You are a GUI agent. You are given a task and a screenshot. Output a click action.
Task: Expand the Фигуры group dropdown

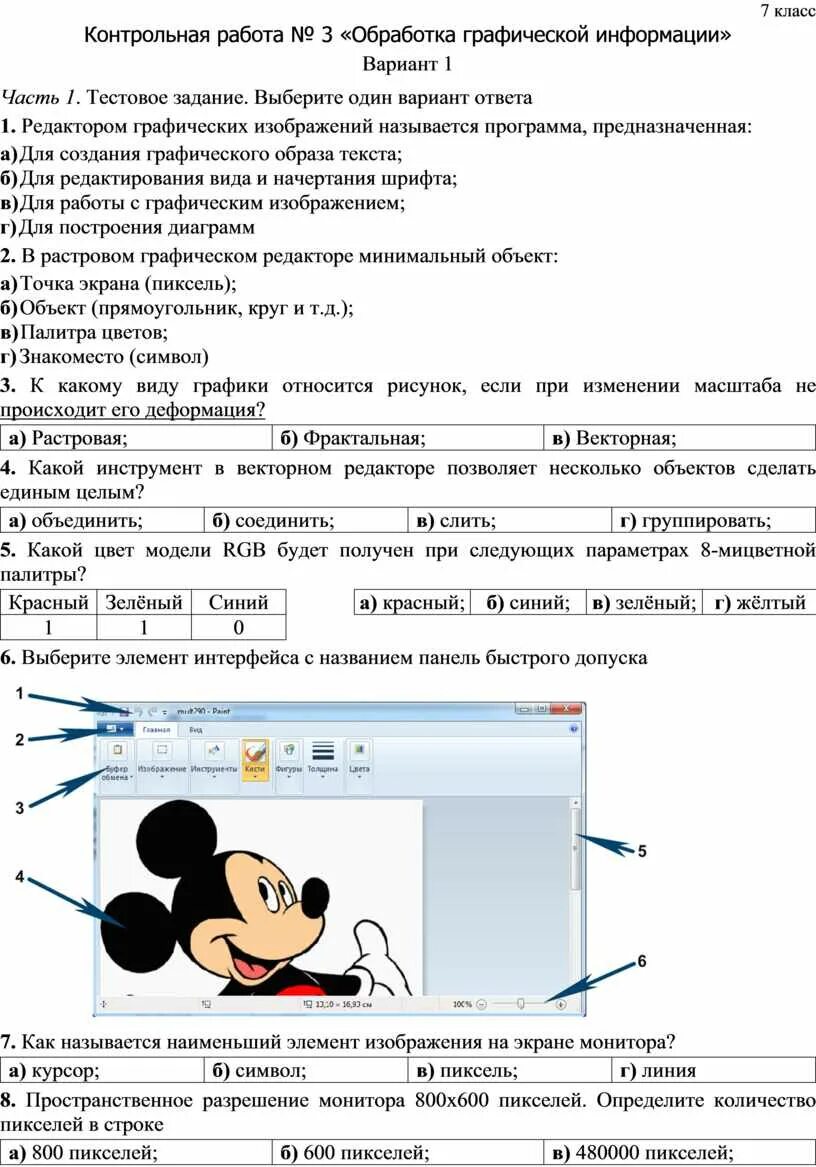click(288, 776)
